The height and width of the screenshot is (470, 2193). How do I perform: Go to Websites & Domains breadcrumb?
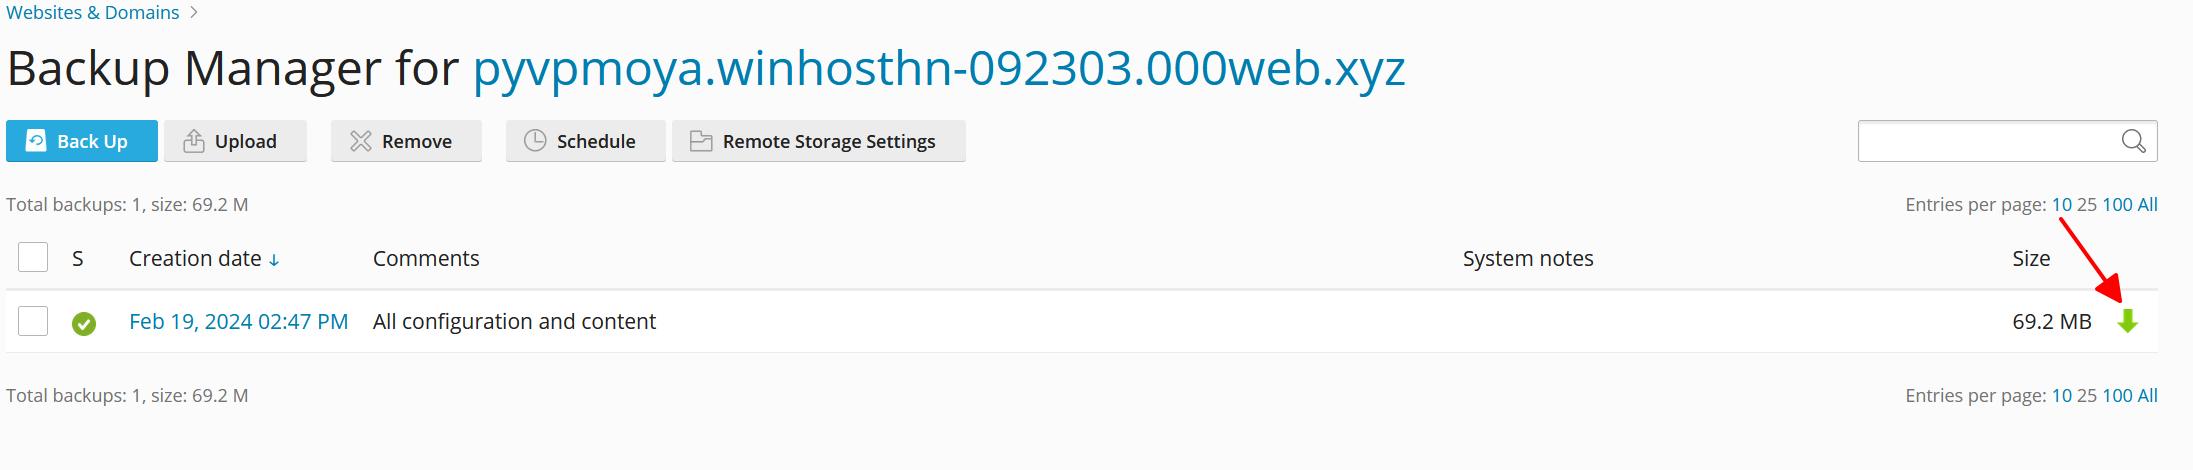pyautogui.click(x=93, y=12)
